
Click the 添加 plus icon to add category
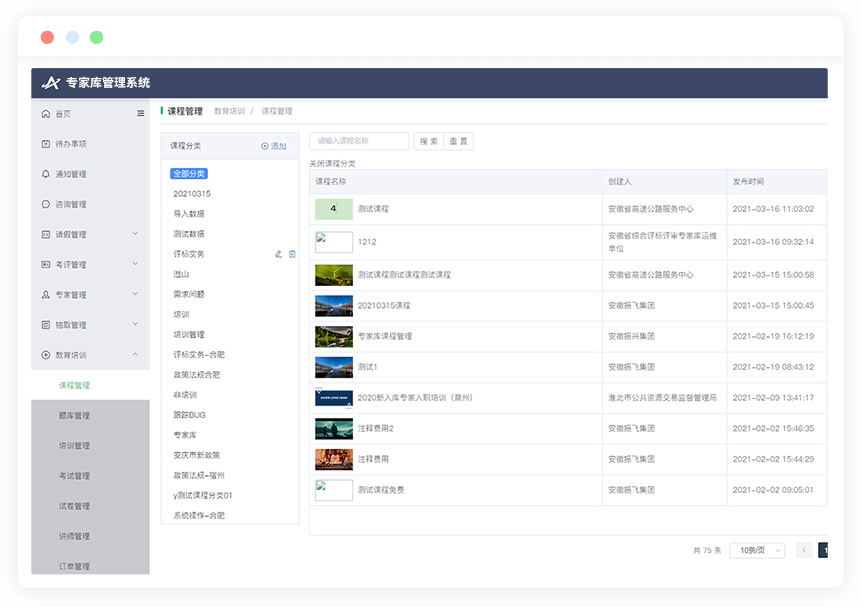tap(265, 146)
